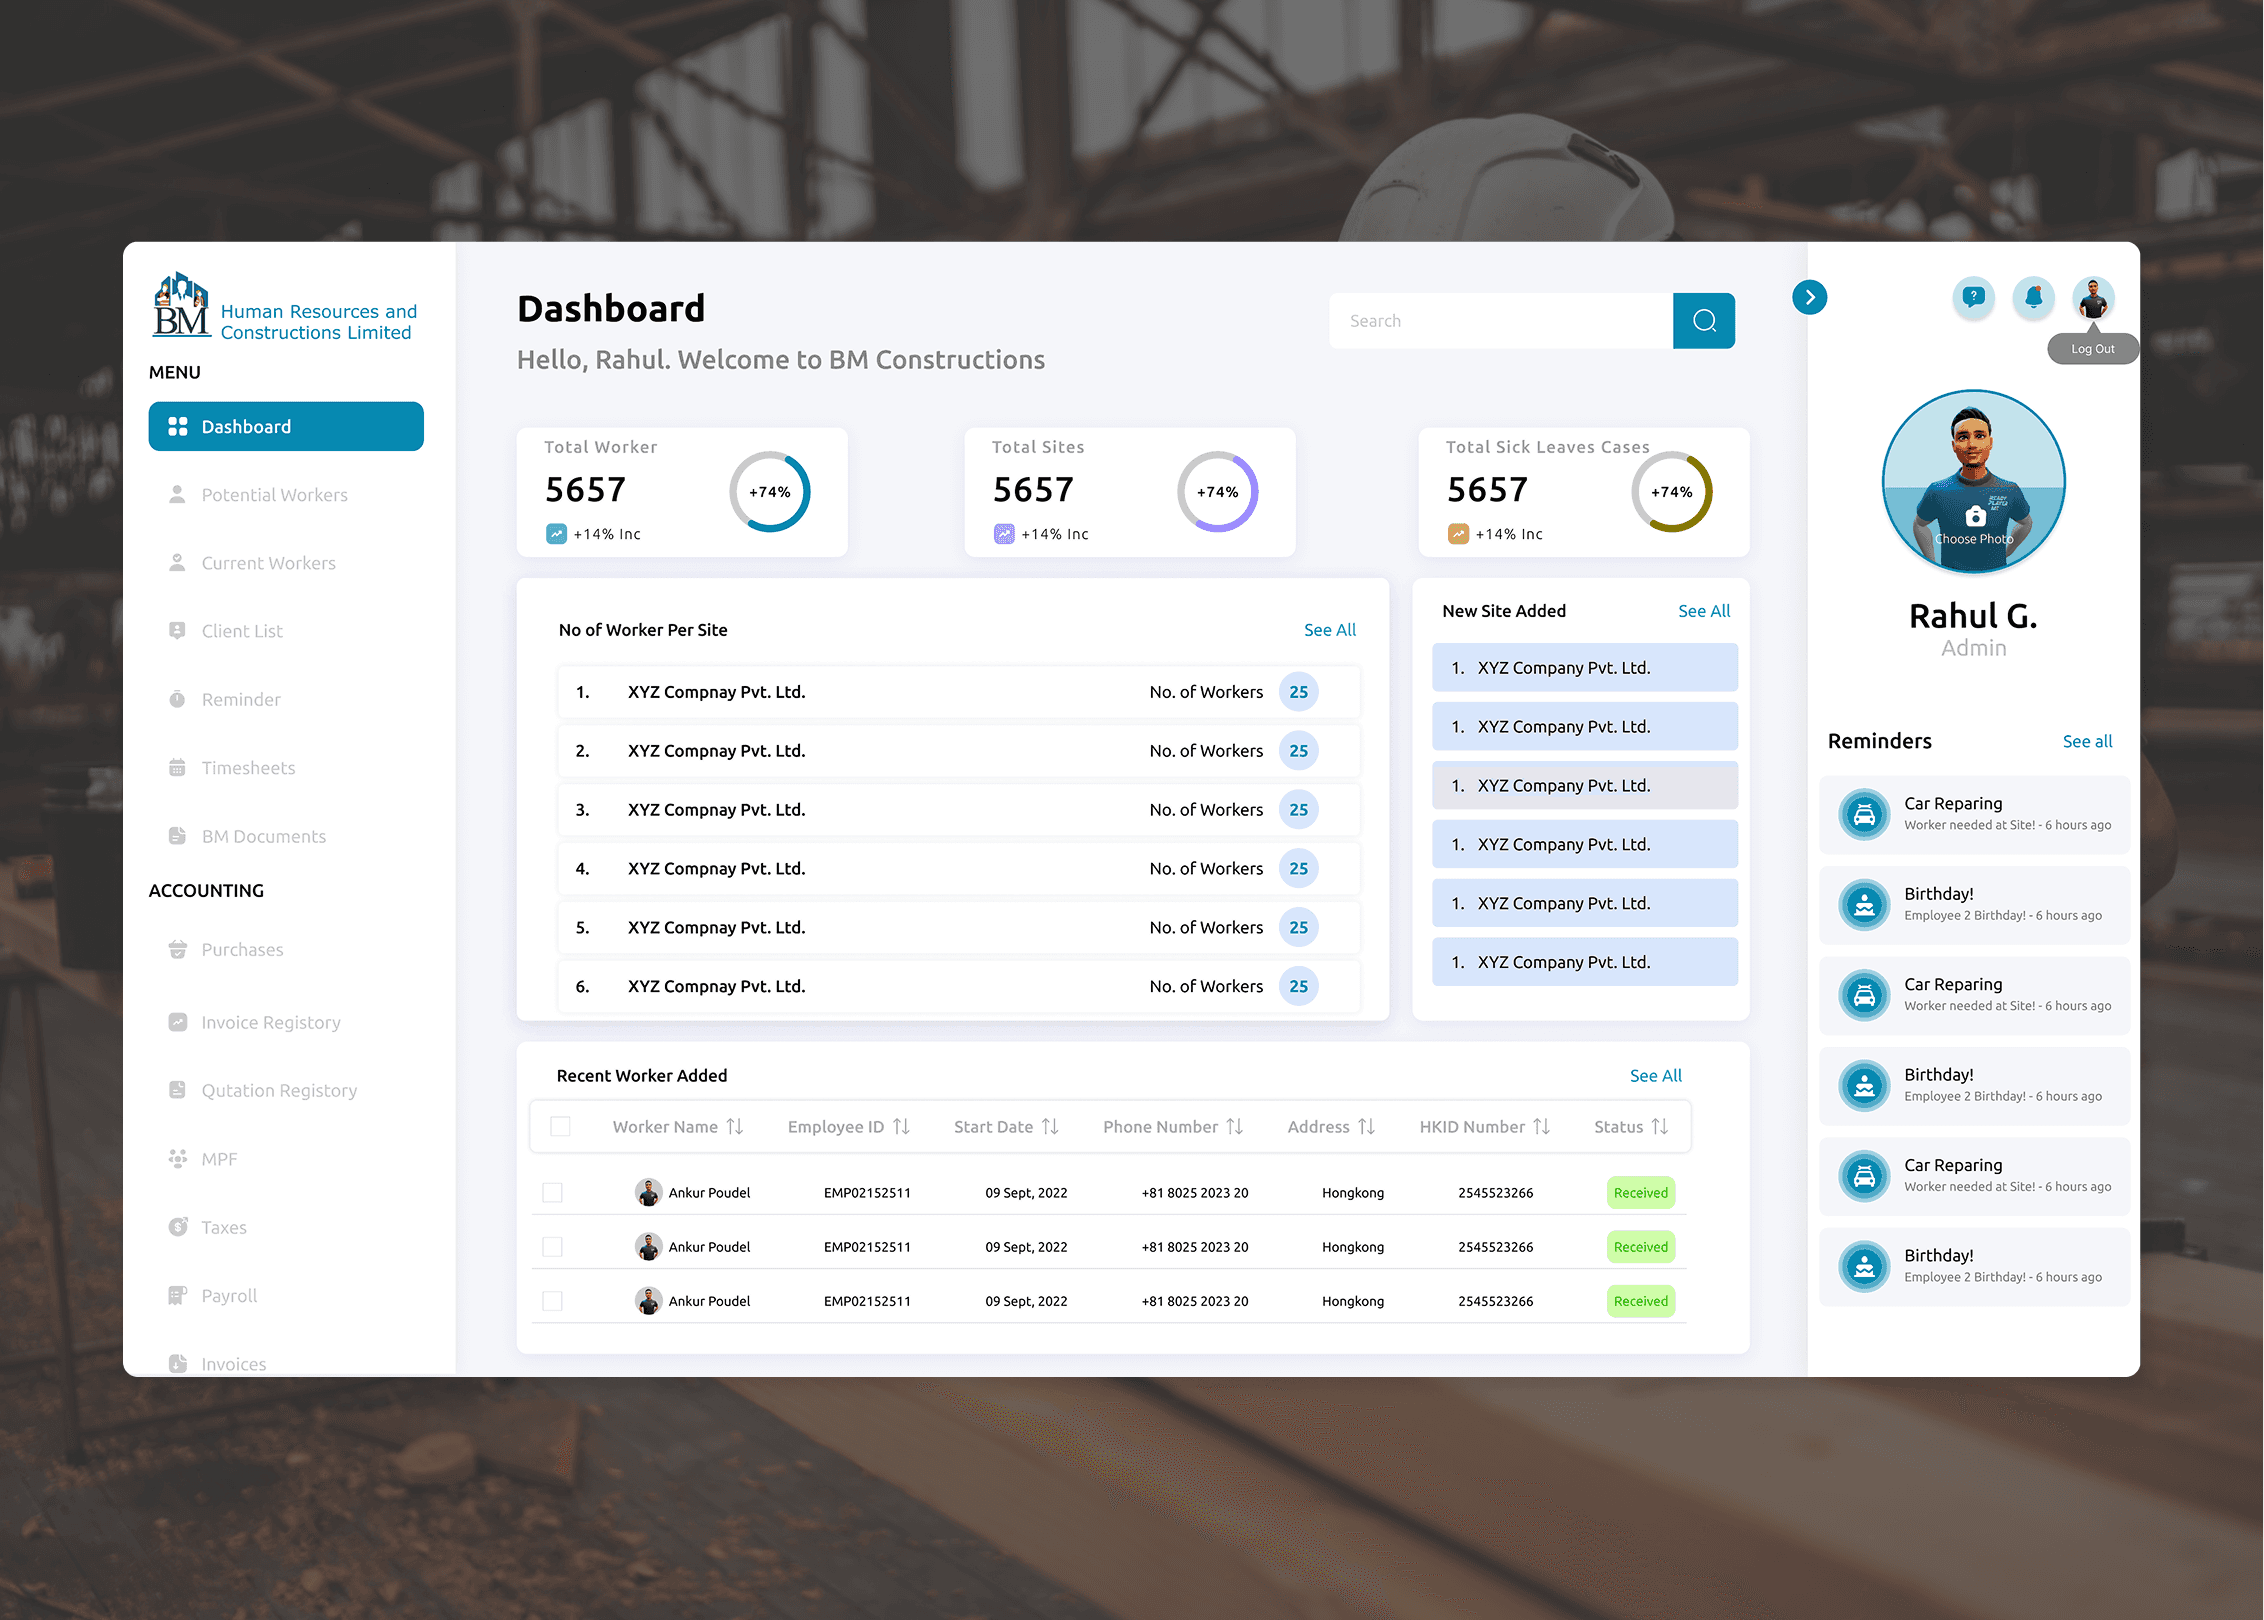Sort by the Worker Name column arrows
Screen dimensions: 2264x1620
(x=735, y=1127)
